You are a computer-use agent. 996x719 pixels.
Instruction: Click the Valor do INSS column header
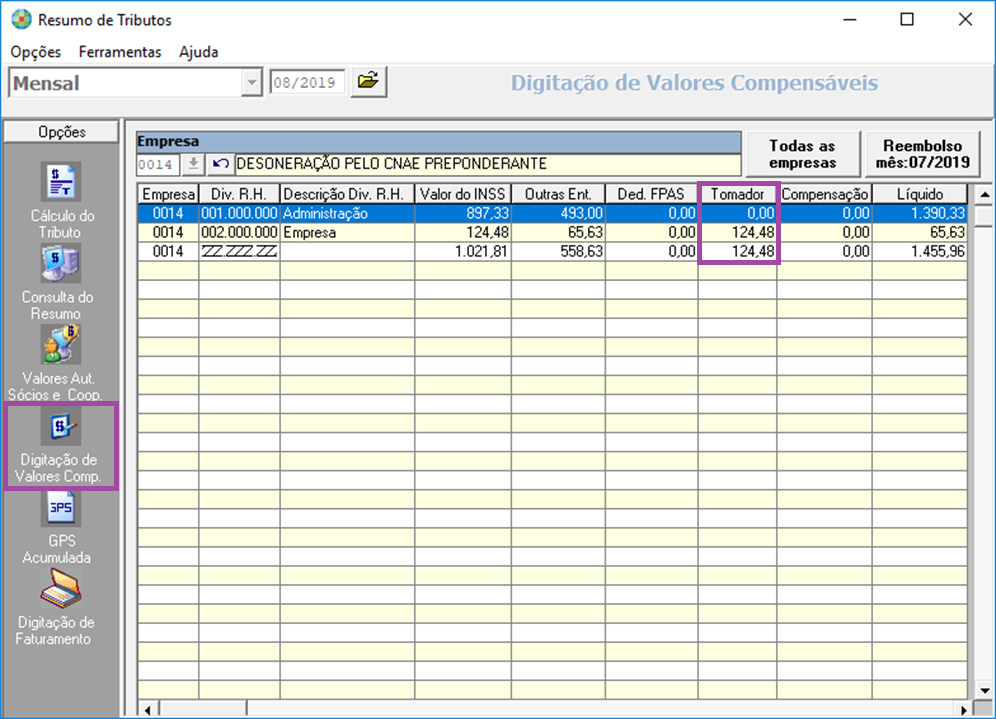point(463,194)
